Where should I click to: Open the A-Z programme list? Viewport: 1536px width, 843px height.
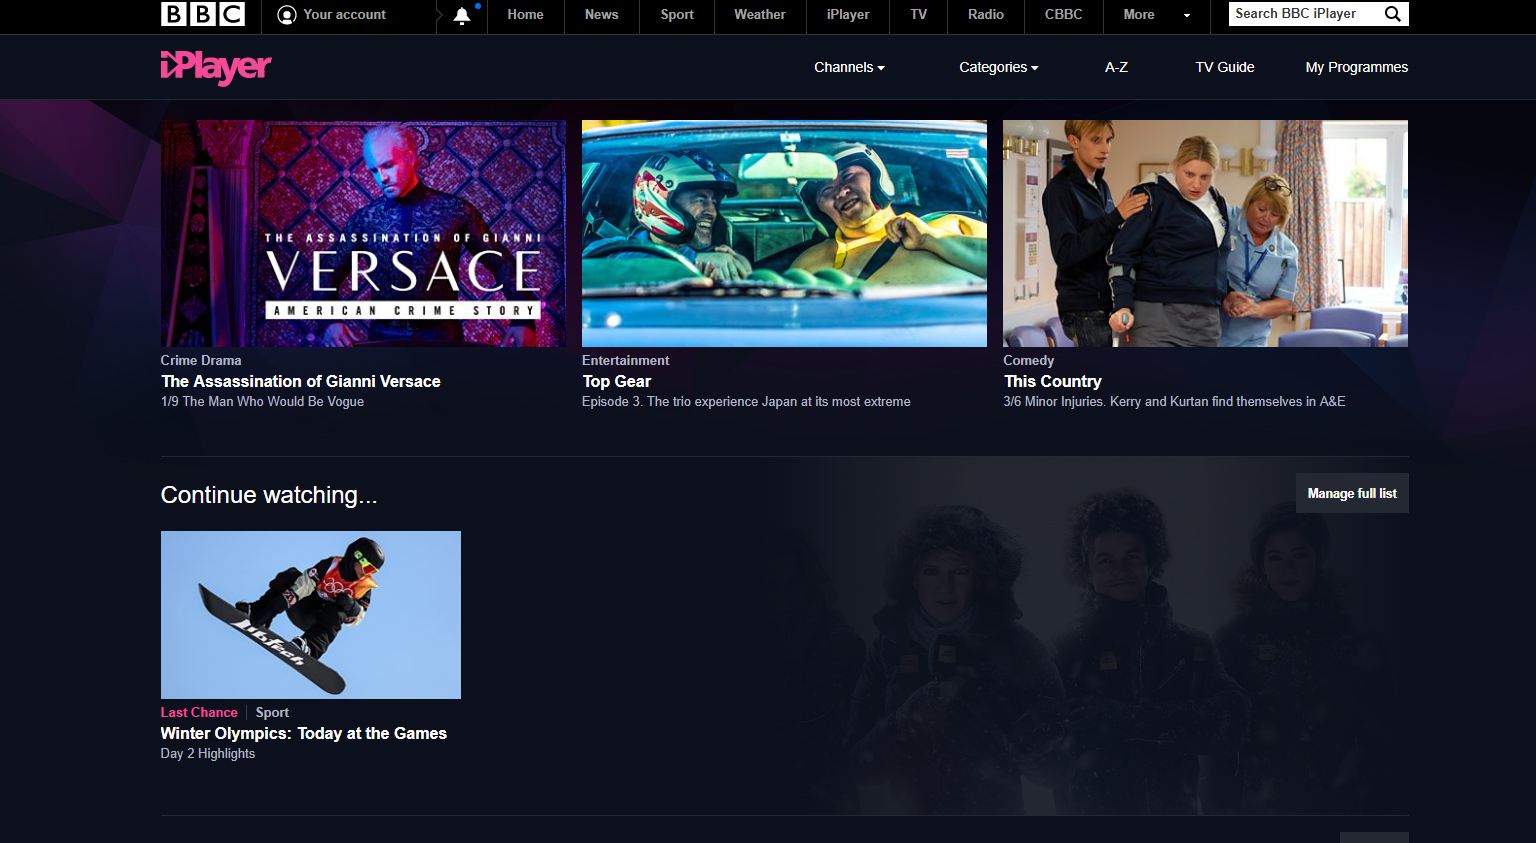(1116, 67)
